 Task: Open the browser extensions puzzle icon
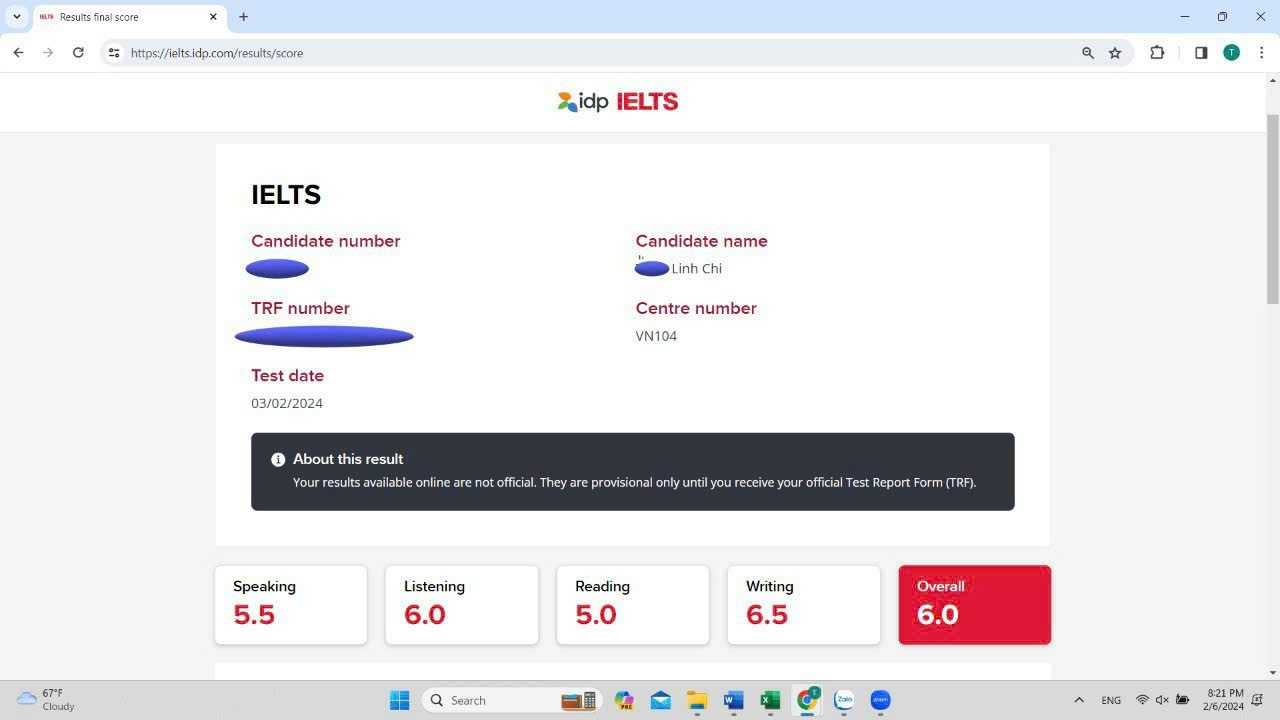click(1157, 53)
